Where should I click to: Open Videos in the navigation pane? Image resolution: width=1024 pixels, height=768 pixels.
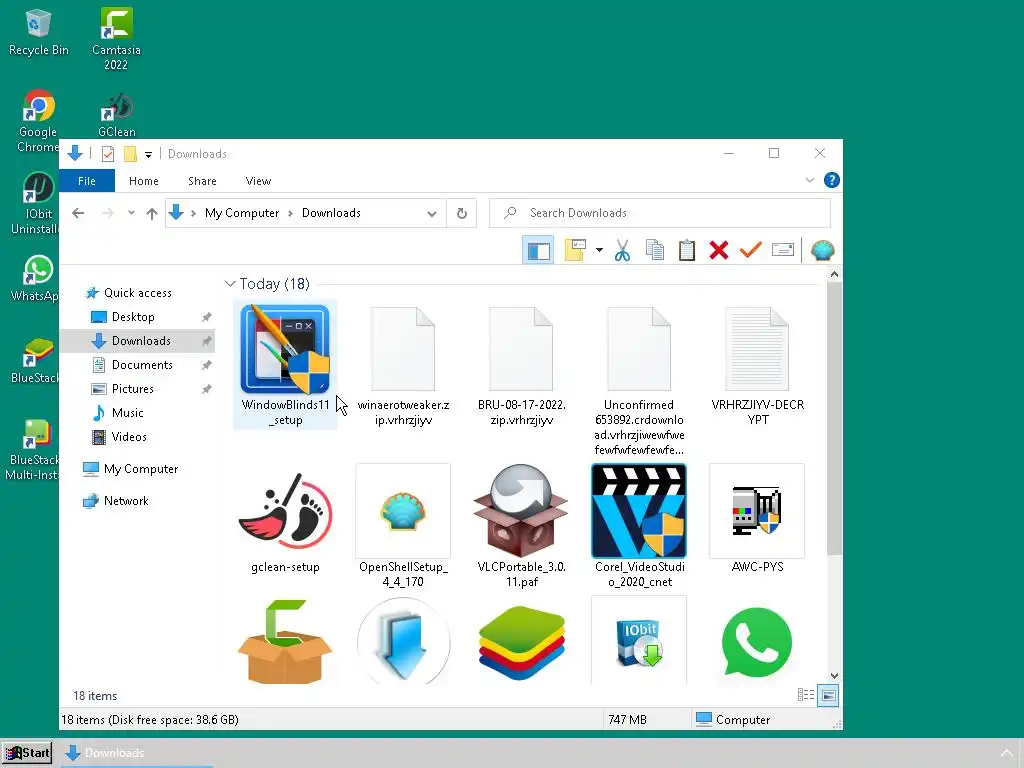[129, 437]
